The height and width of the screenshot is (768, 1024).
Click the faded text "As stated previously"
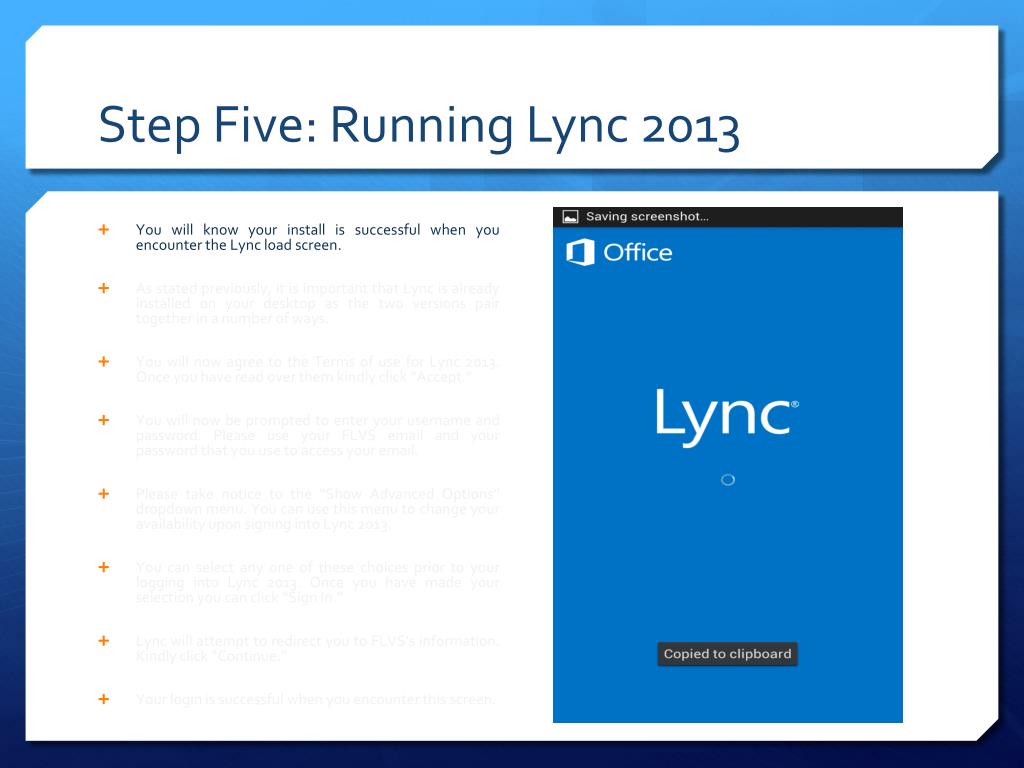[x=200, y=288]
